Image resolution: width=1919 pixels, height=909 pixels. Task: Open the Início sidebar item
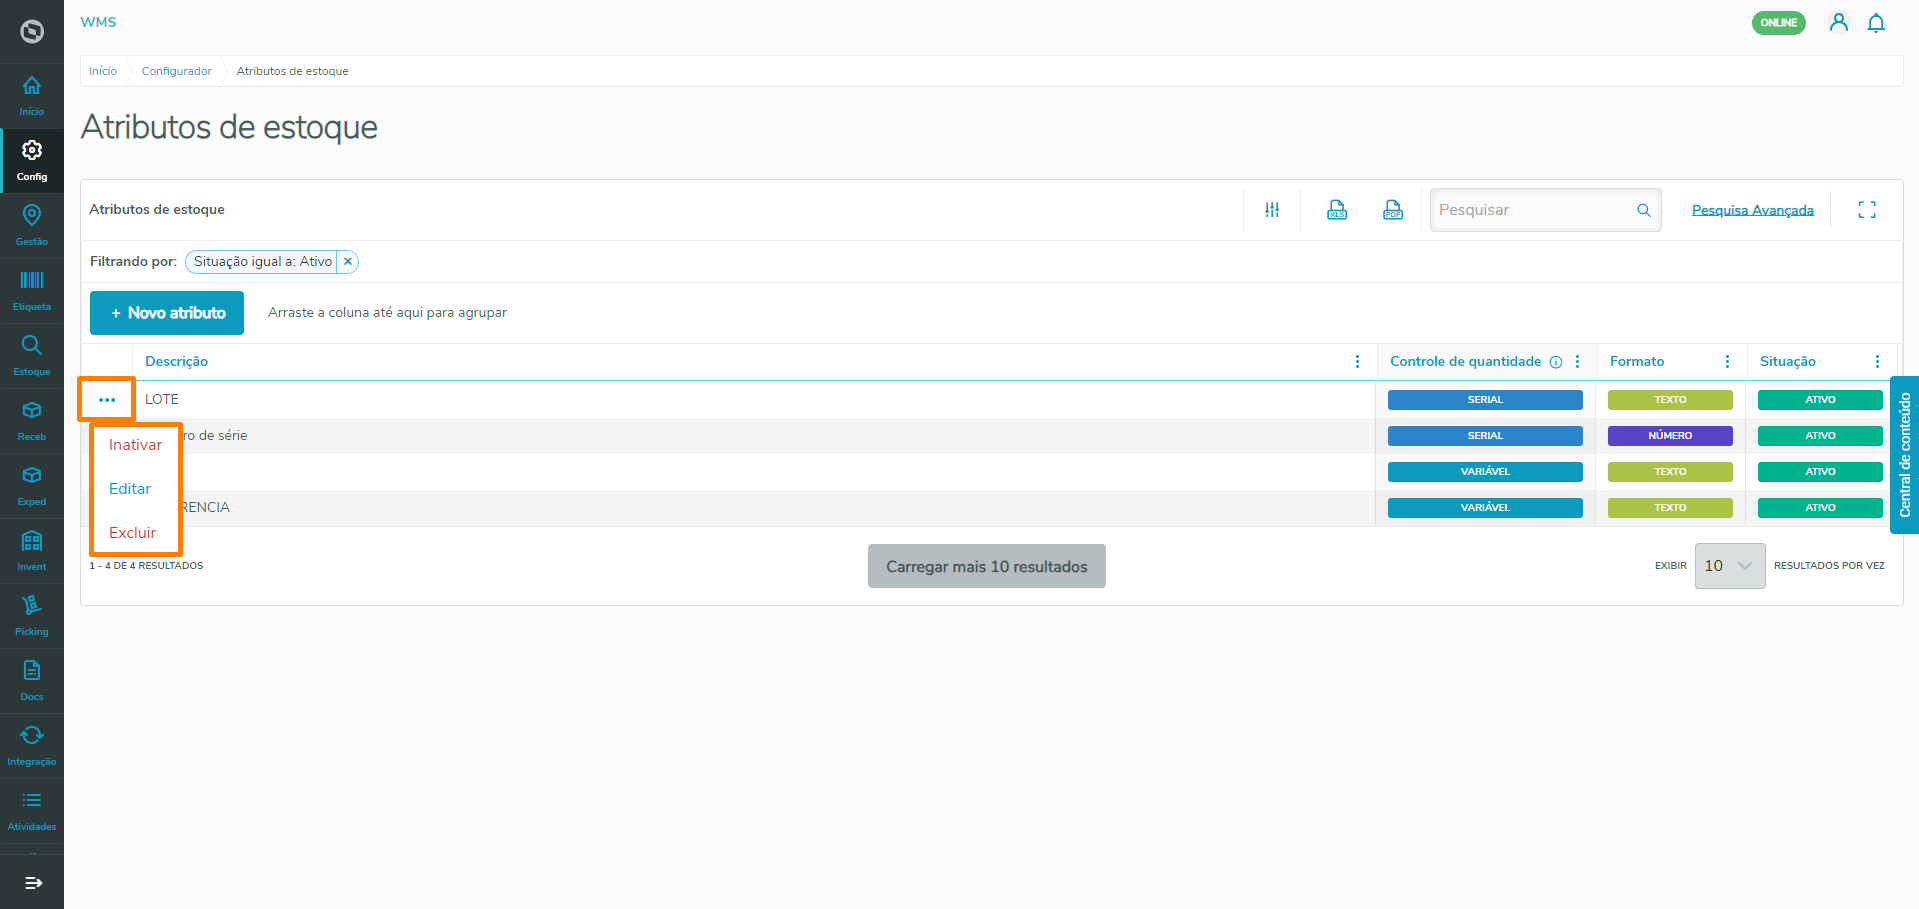coord(32,96)
